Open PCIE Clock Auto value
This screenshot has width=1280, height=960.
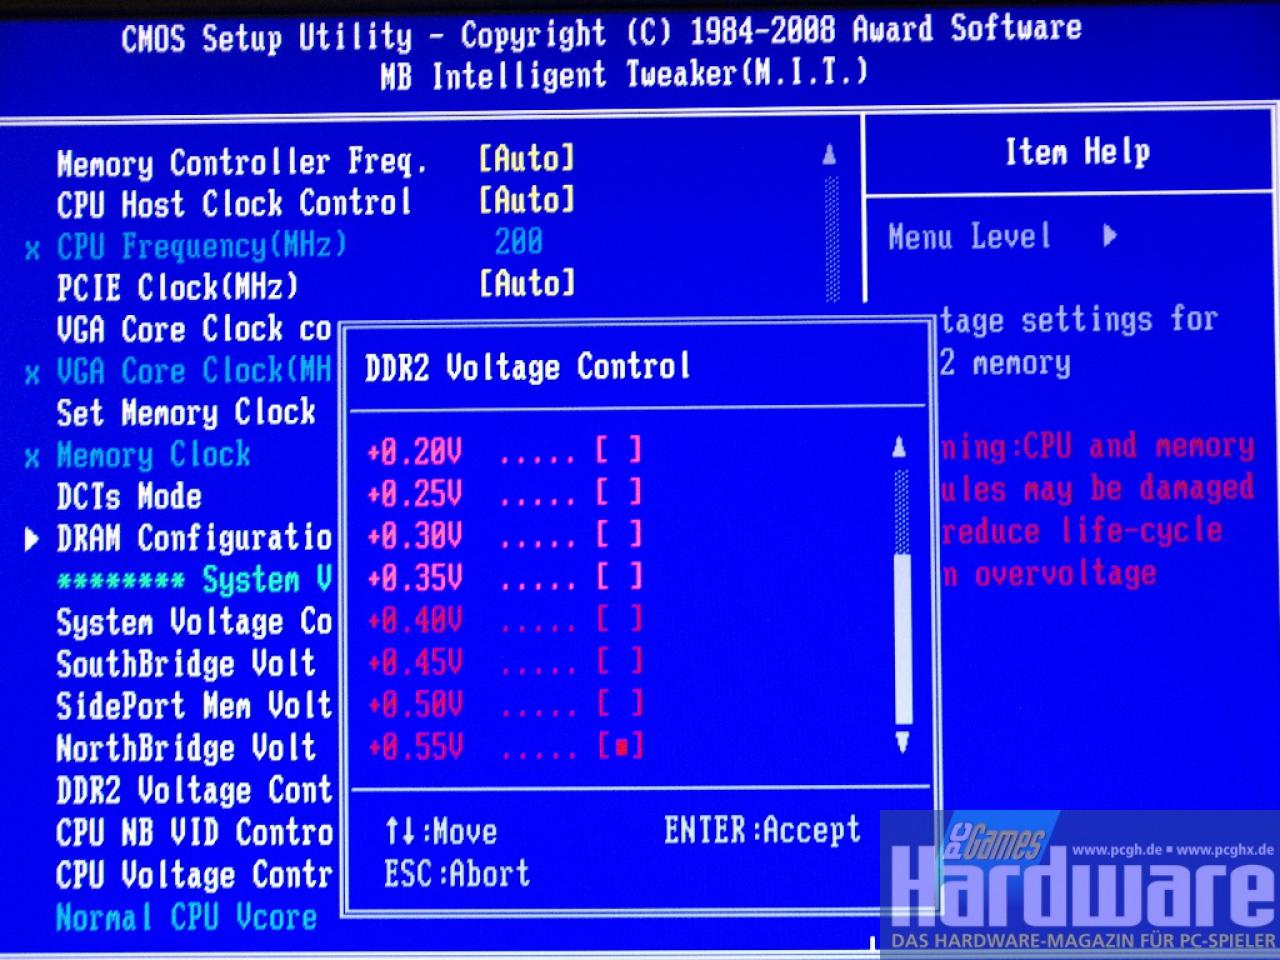click(527, 284)
